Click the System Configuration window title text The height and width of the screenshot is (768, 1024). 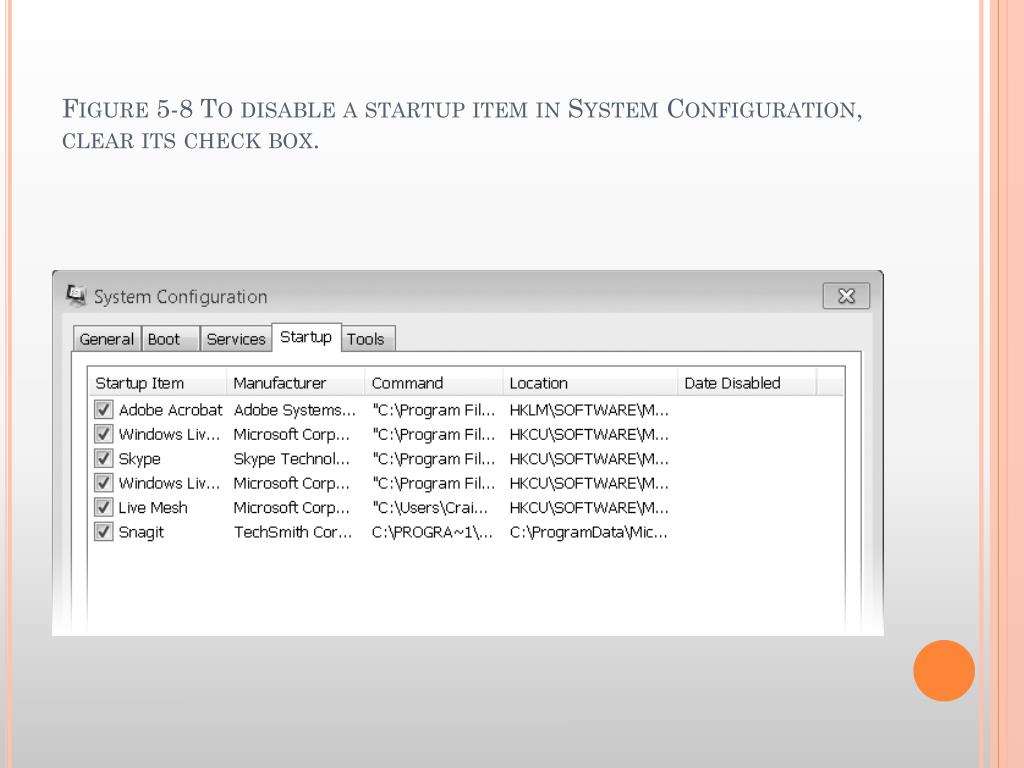[x=181, y=297]
